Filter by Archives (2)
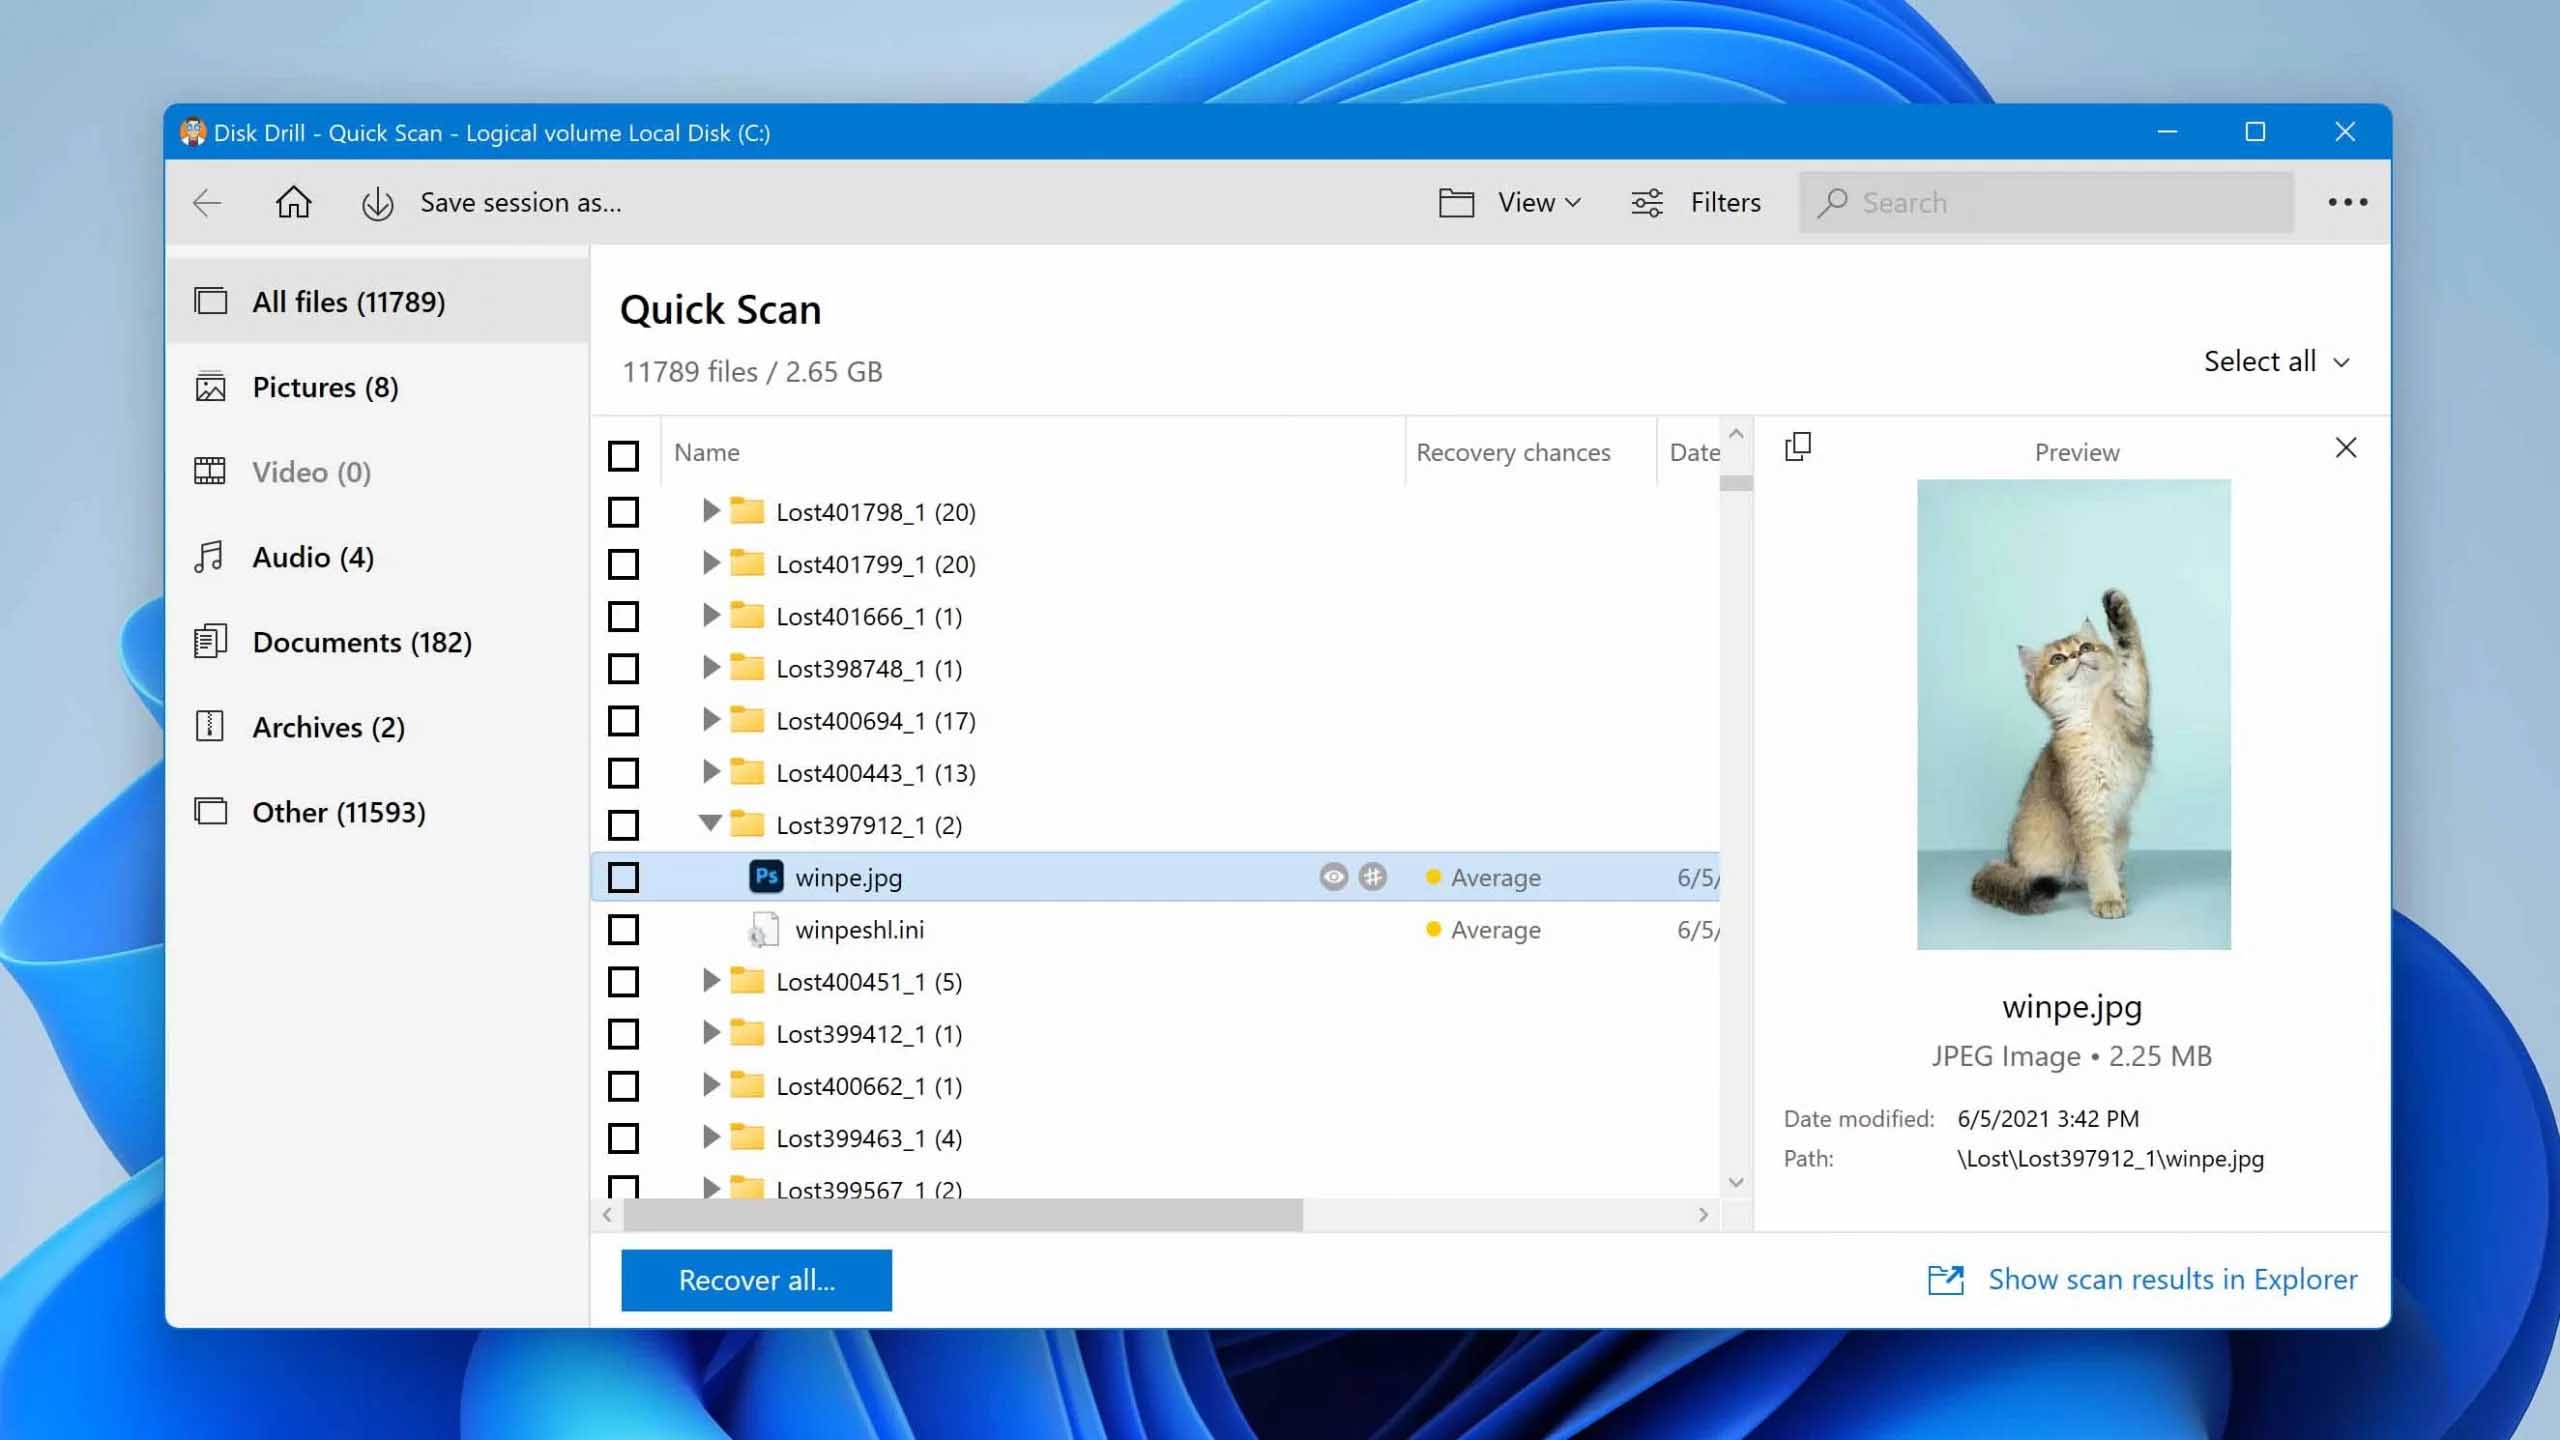Viewport: 2560px width, 1440px height. [378, 727]
